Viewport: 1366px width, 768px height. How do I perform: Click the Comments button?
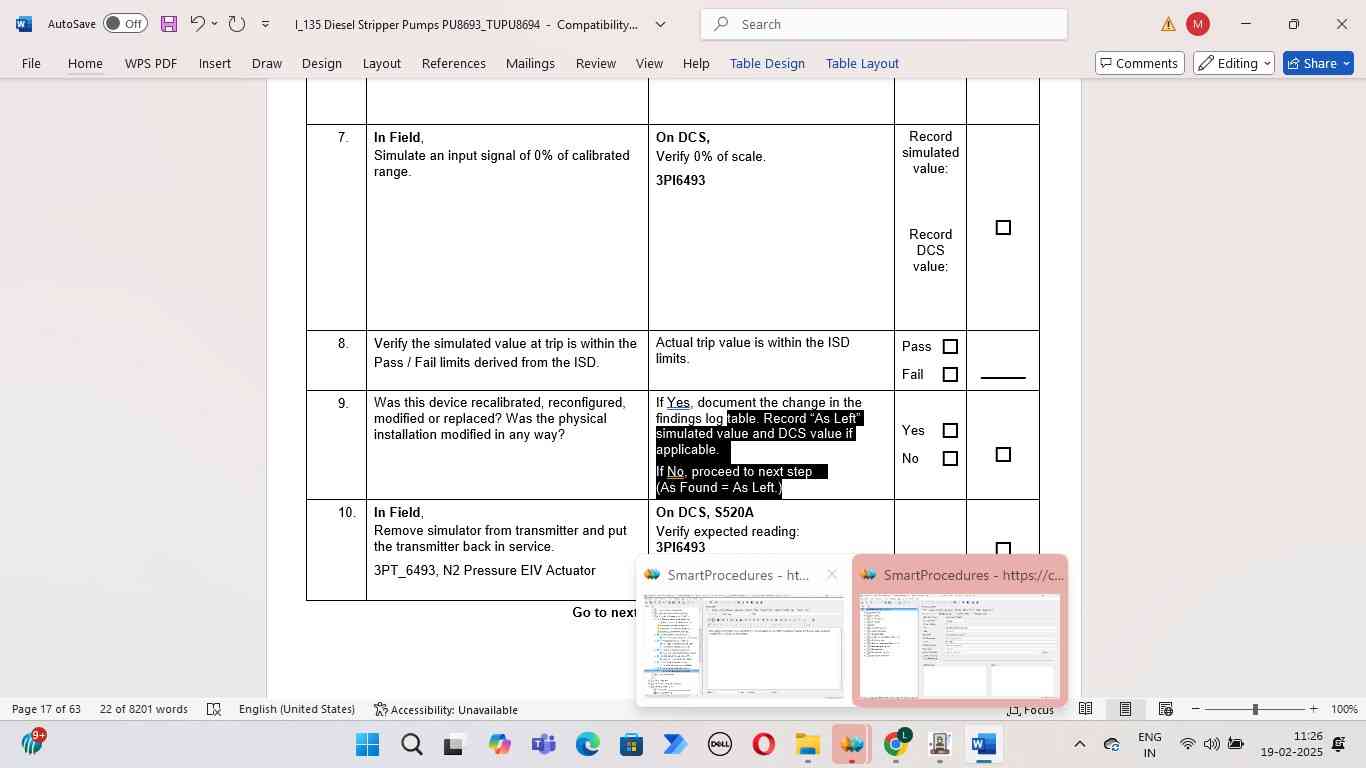coord(1138,63)
